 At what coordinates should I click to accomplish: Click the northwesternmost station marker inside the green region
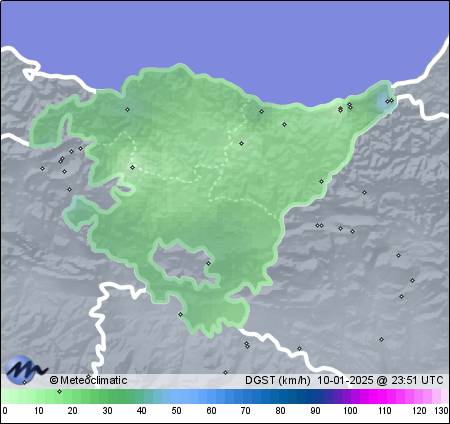pyautogui.click(x=127, y=109)
